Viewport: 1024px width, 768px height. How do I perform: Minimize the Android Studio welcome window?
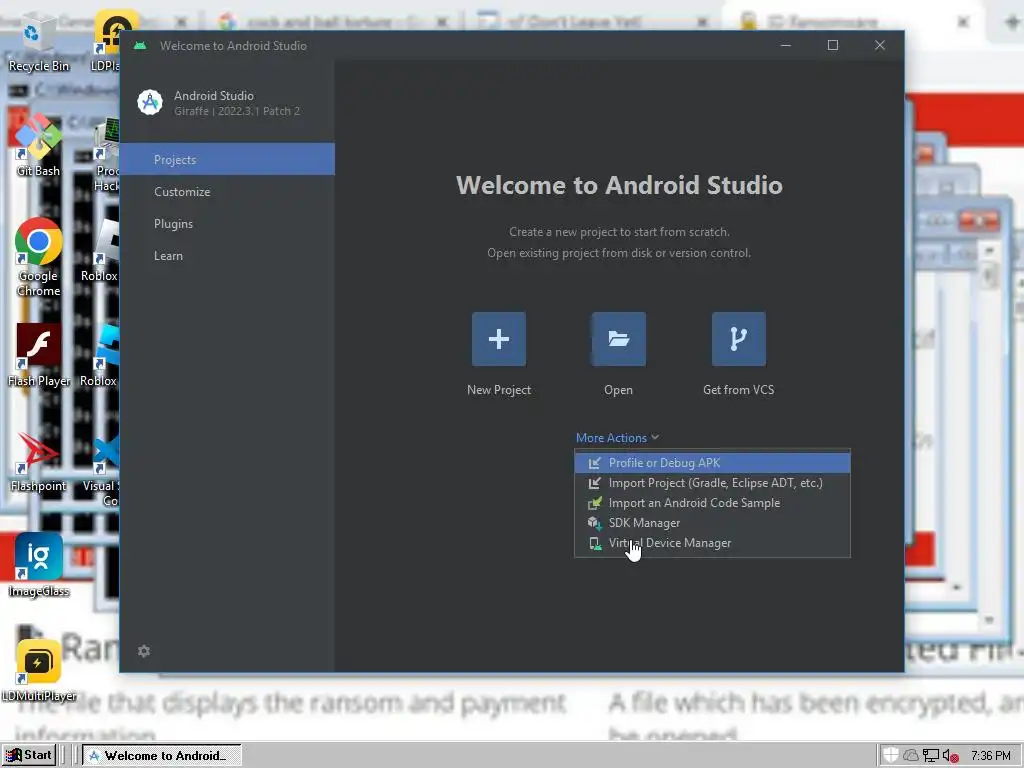[x=786, y=45]
